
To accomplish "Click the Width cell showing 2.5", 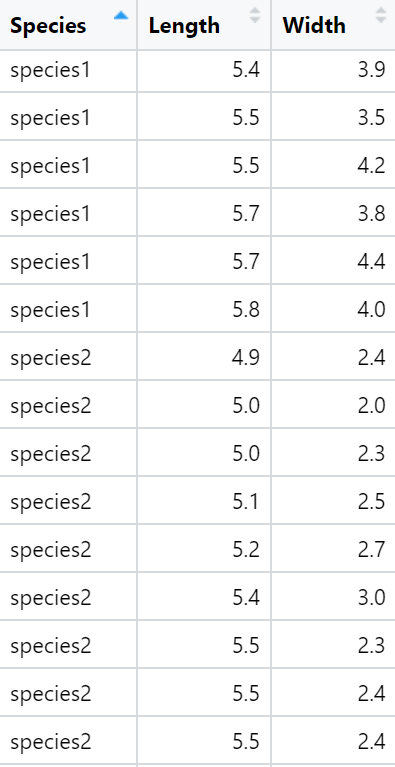I will (x=333, y=501).
